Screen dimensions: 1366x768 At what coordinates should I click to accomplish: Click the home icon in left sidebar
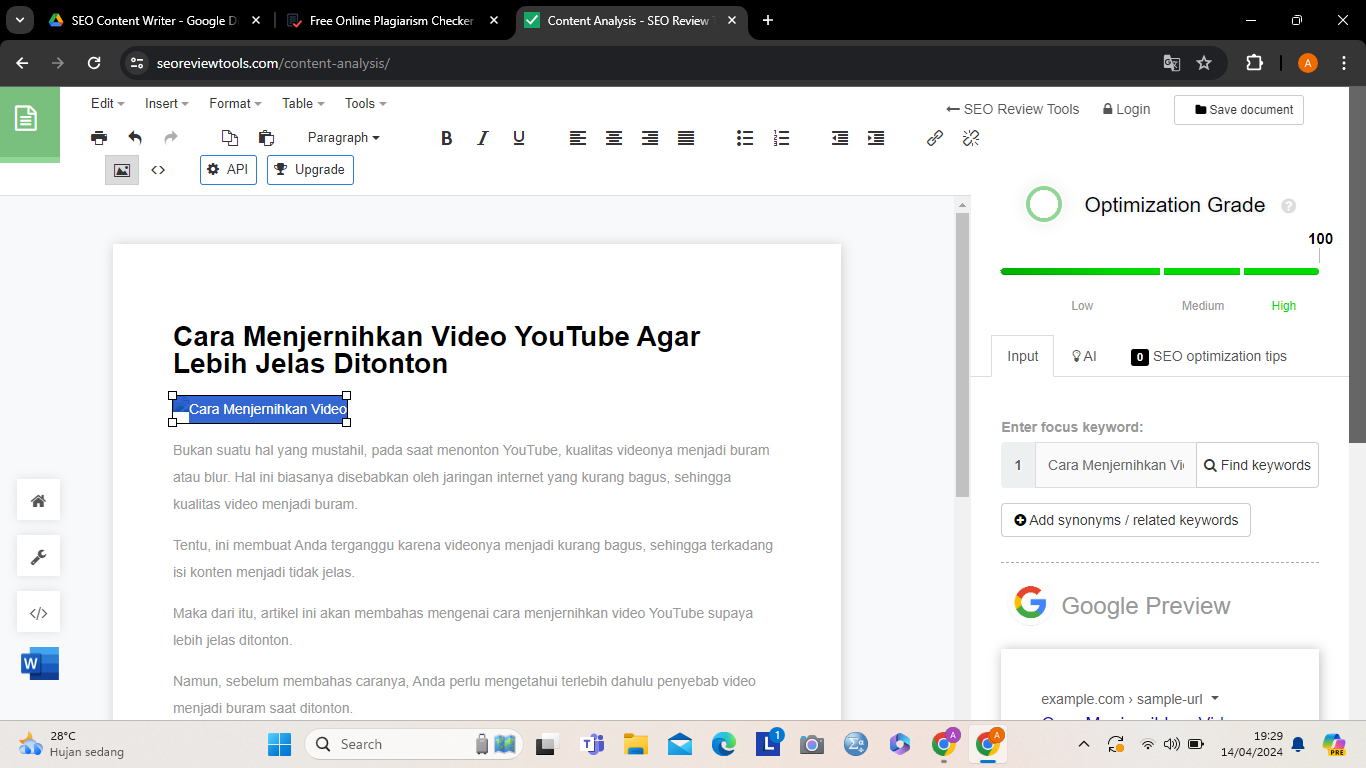pyautogui.click(x=39, y=501)
